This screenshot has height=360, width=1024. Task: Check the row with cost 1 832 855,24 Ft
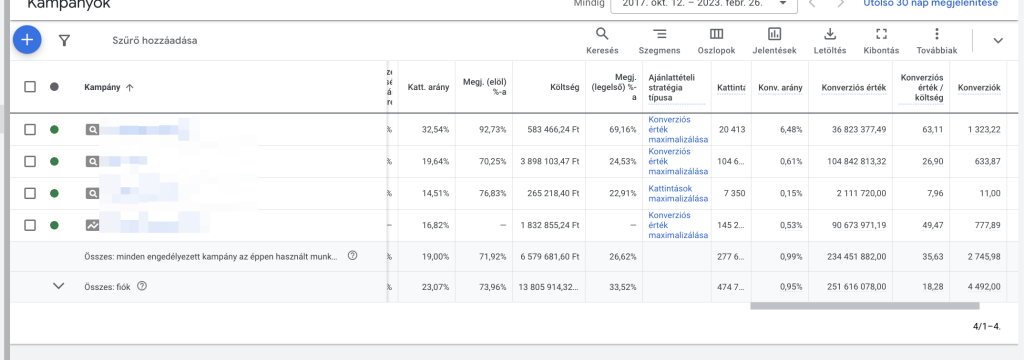[30, 225]
